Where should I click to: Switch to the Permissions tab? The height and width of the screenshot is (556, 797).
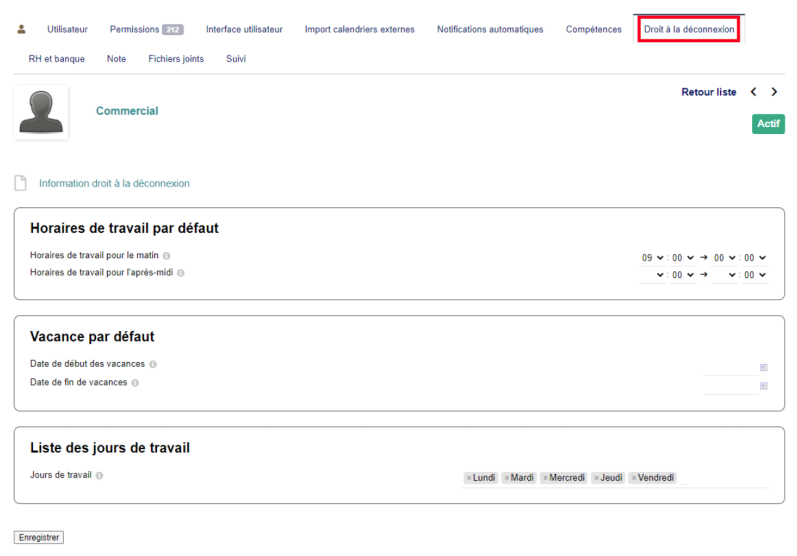point(146,29)
